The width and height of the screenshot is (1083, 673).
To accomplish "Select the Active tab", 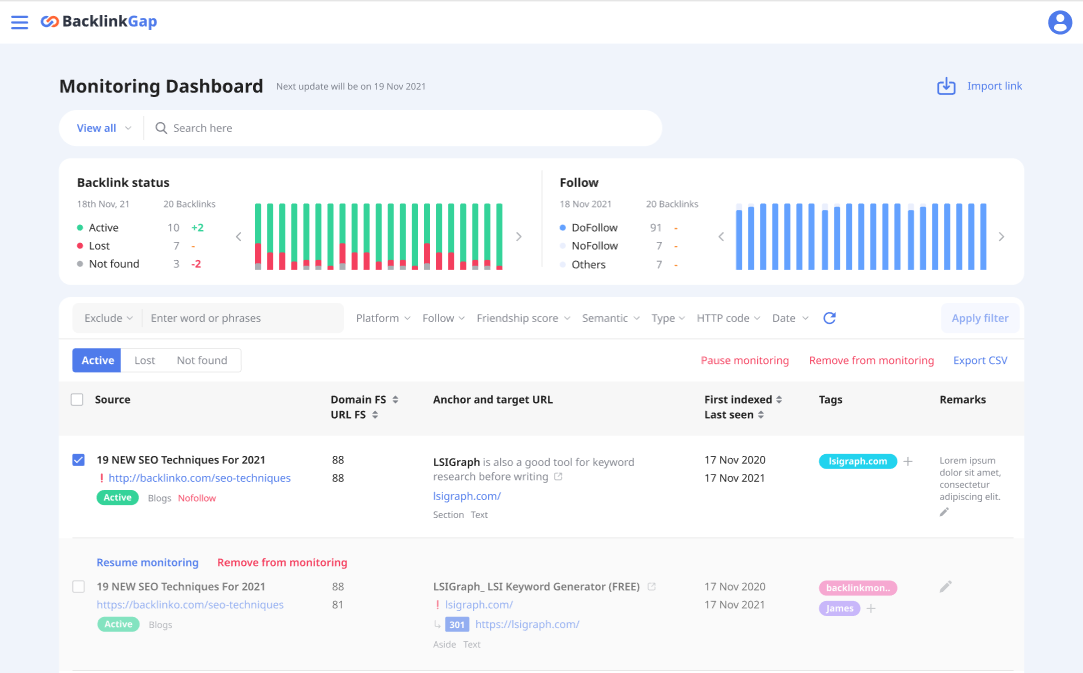I will coord(97,360).
